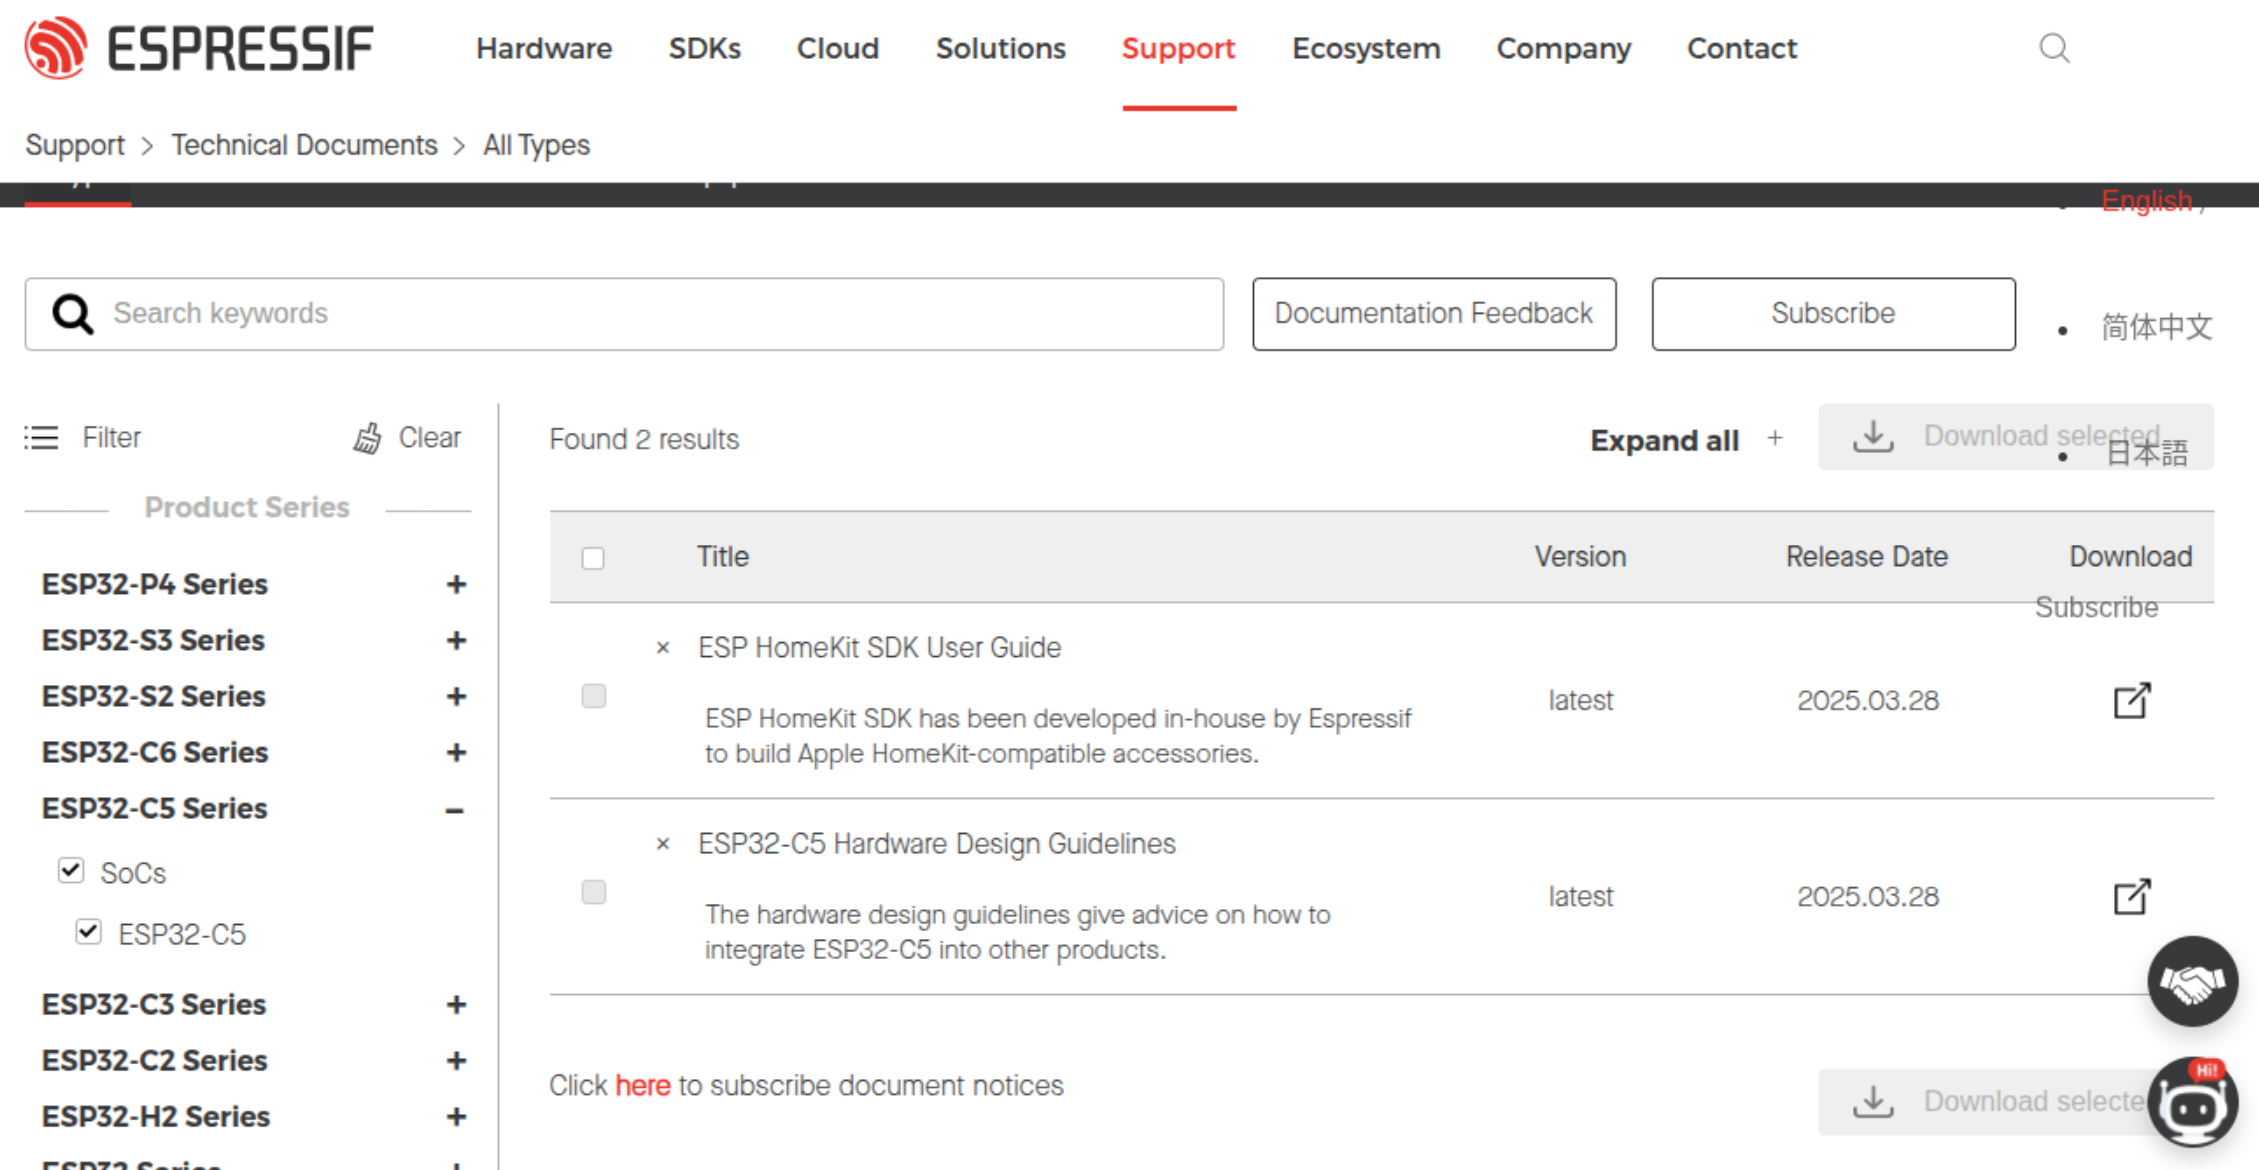
Task: Click the Release Date column header
Action: pyautogui.click(x=1866, y=557)
